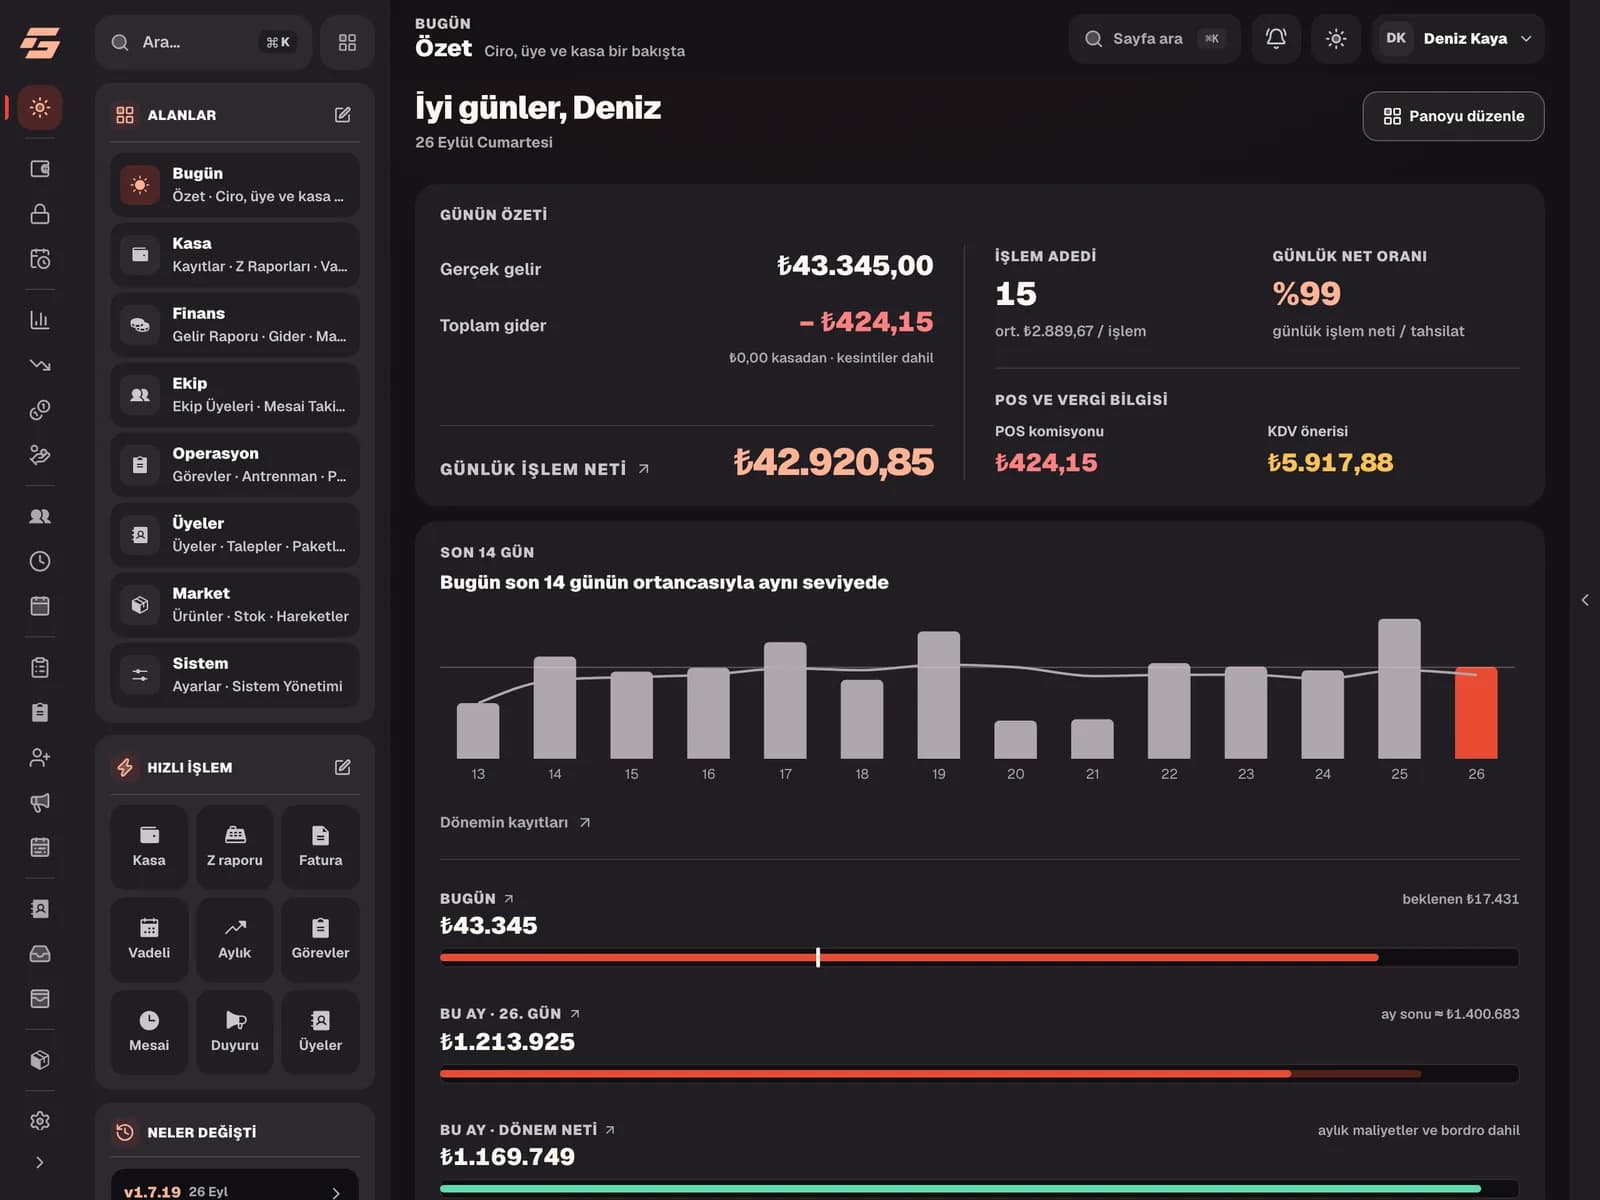Open the Üyeler area in ALANLAR list
The width and height of the screenshot is (1600, 1200).
[235, 535]
